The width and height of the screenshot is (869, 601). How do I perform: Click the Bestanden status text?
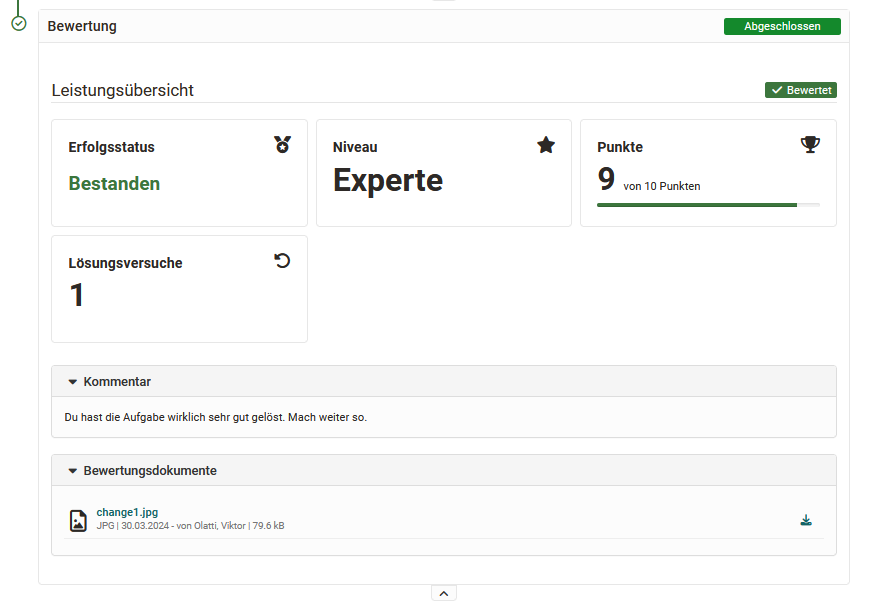[x=114, y=183]
